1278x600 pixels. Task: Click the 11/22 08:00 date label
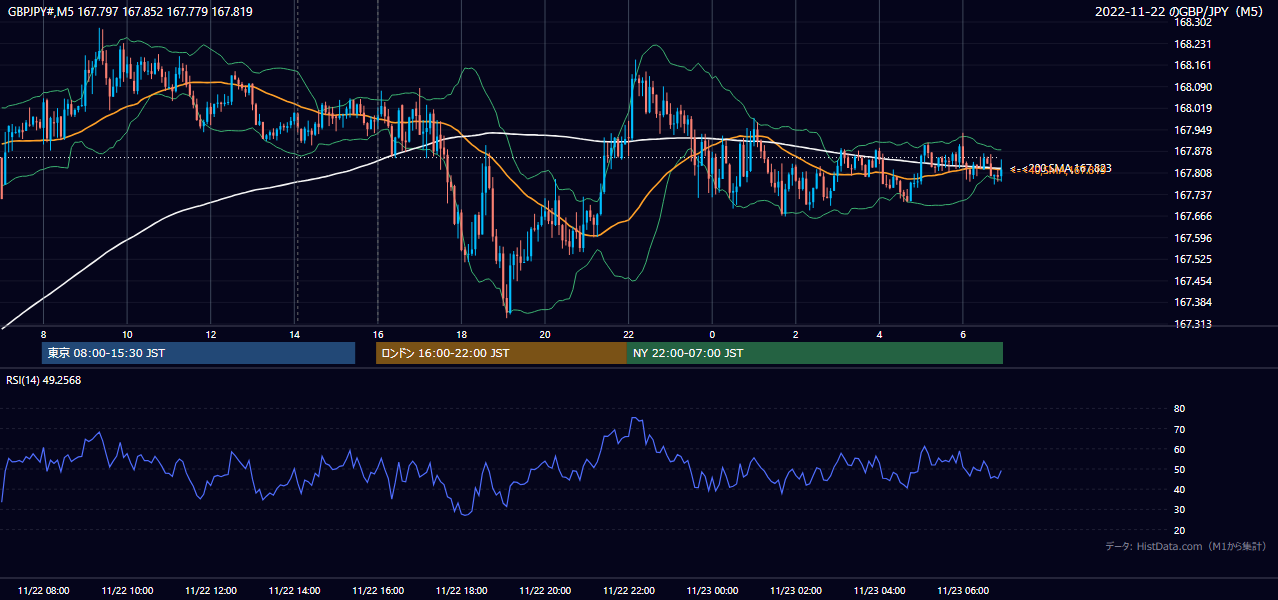tap(44, 591)
